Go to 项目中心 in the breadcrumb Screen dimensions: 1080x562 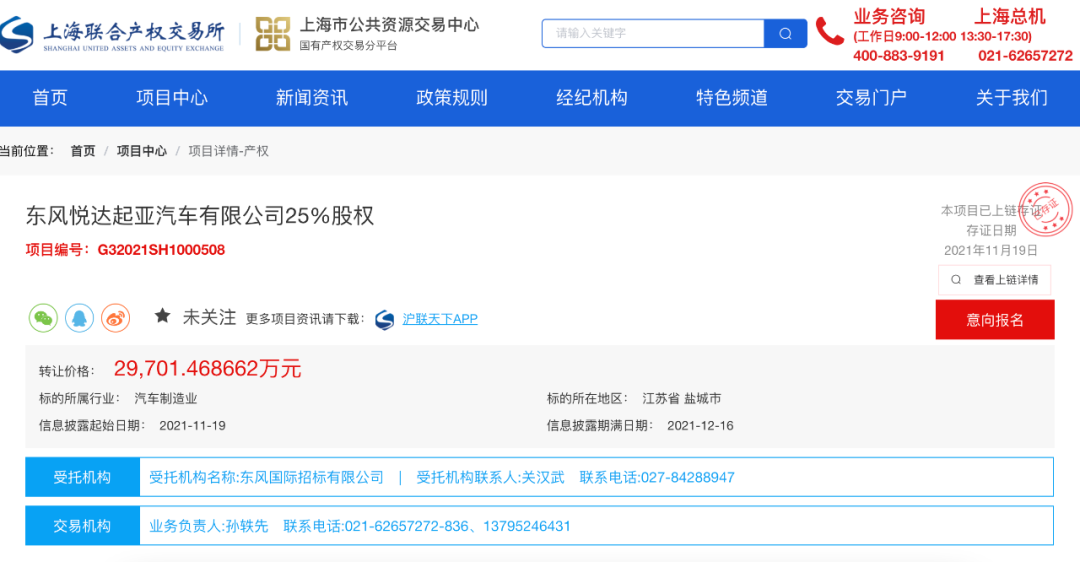[x=142, y=151]
